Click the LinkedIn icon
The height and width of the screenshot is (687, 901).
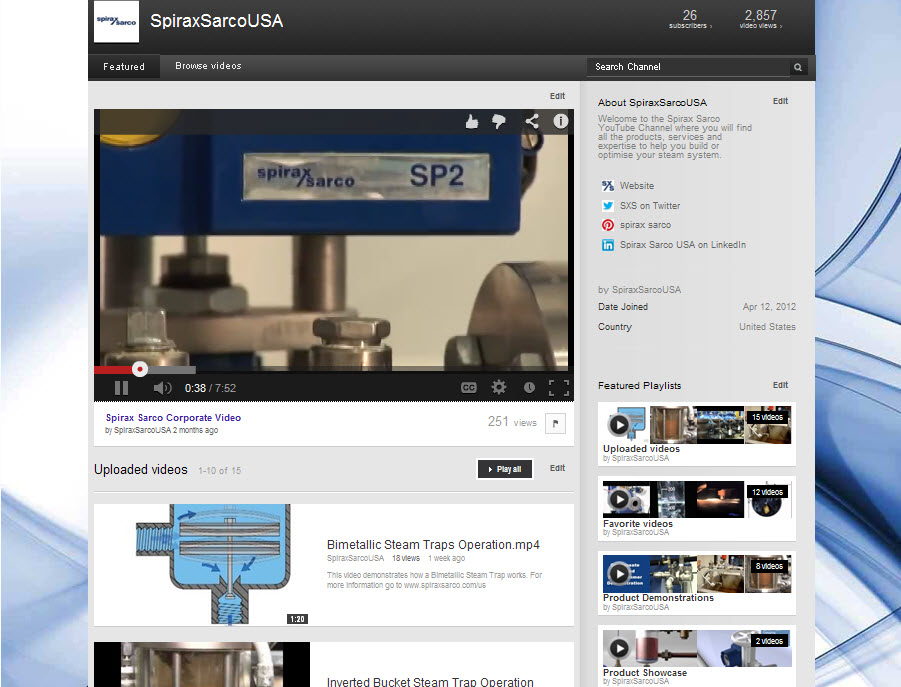point(607,245)
